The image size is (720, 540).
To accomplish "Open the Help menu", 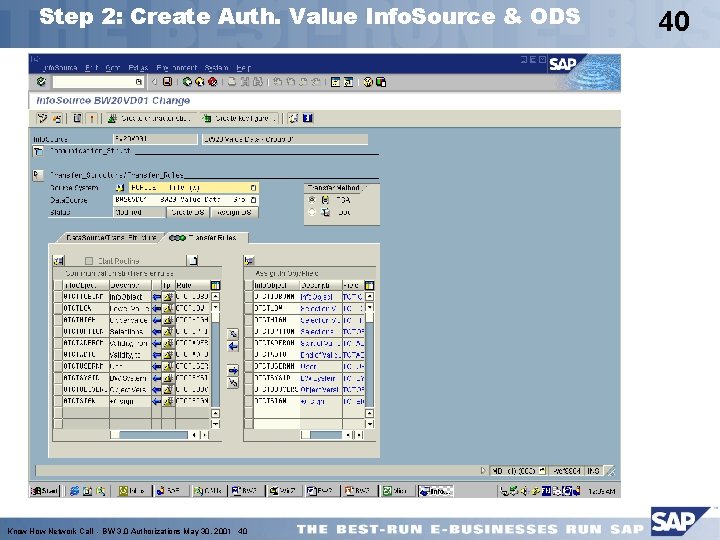I will (x=243, y=68).
